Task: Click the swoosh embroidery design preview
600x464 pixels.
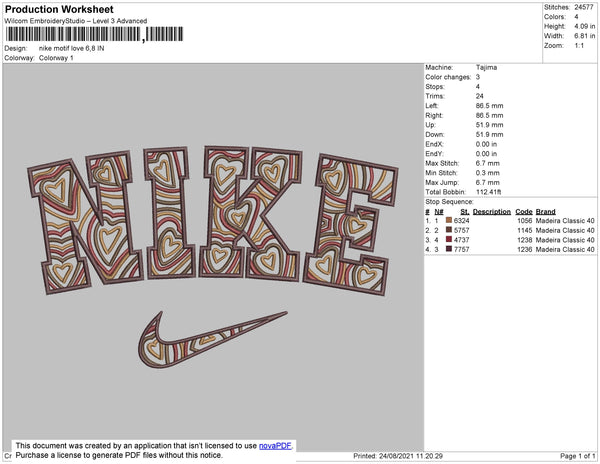Action: point(213,340)
